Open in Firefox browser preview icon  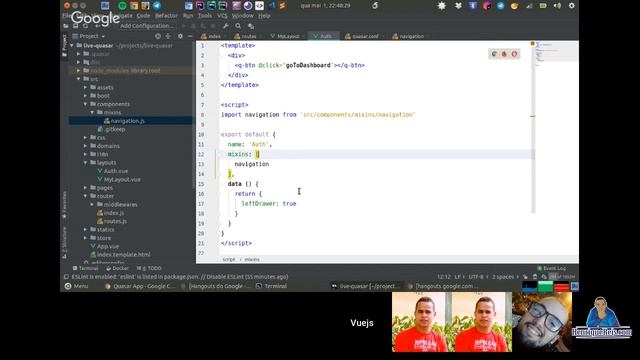point(504,54)
